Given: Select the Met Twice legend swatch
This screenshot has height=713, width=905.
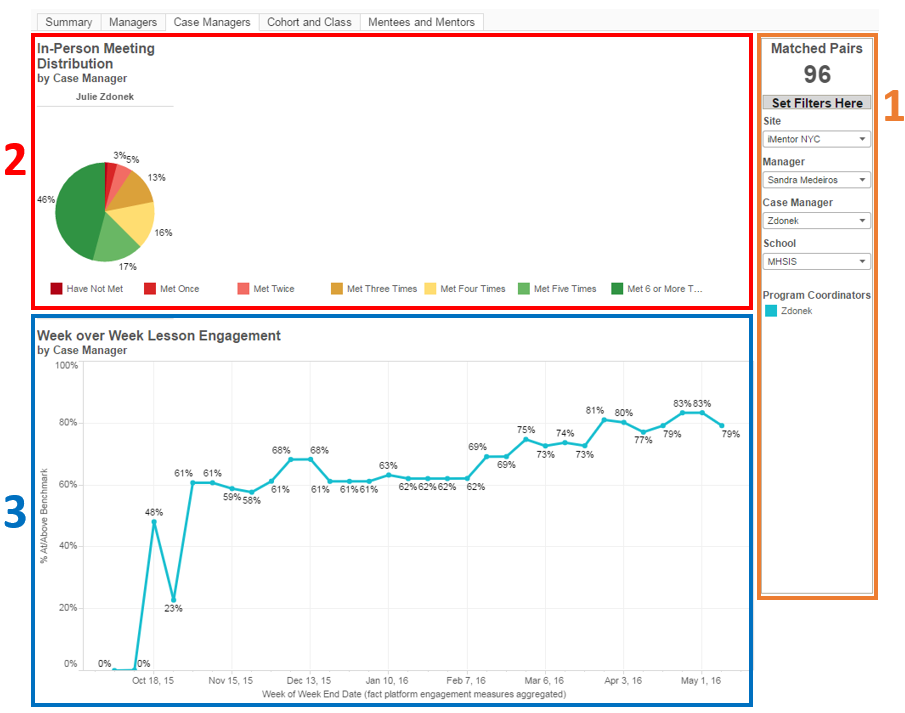Looking at the screenshot, I should click(243, 289).
